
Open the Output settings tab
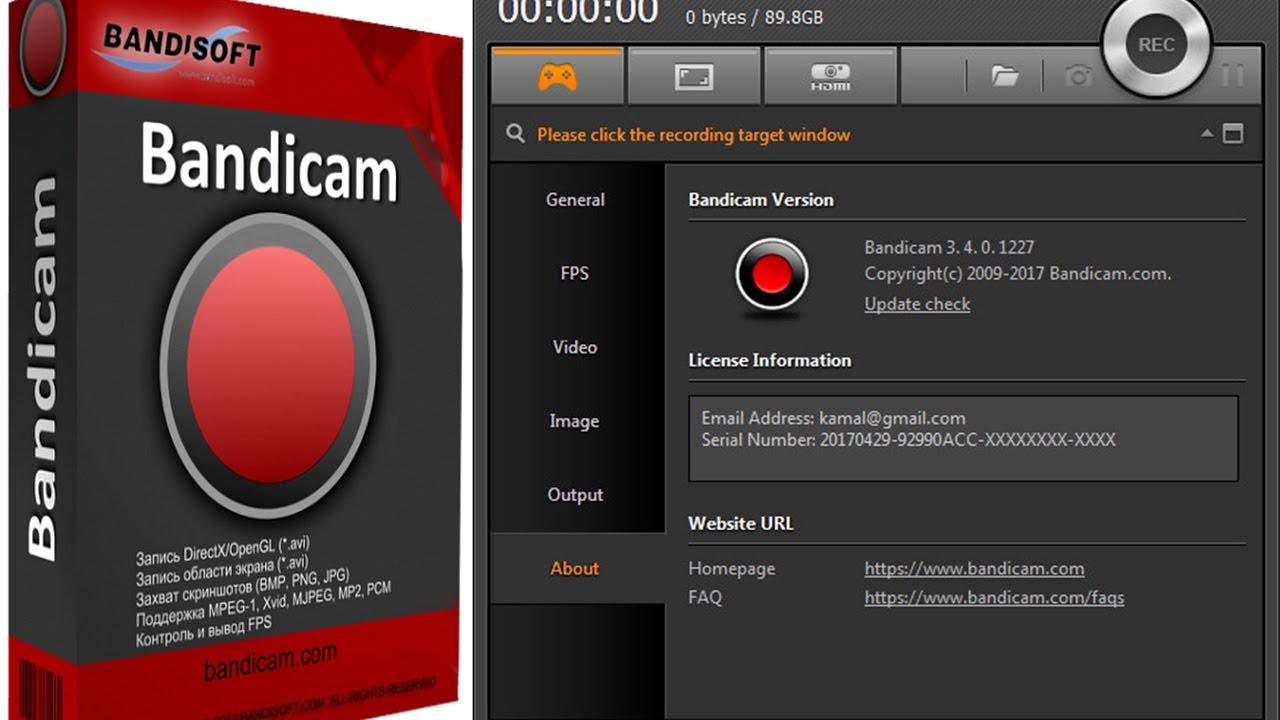tap(575, 495)
